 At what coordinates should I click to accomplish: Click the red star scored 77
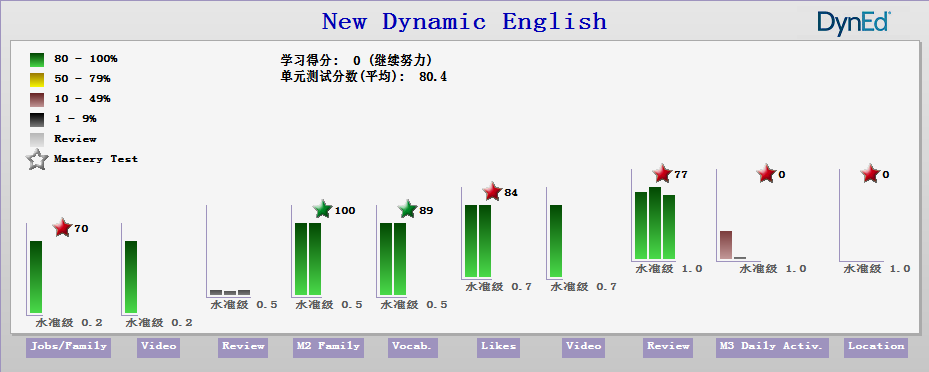[x=662, y=174]
